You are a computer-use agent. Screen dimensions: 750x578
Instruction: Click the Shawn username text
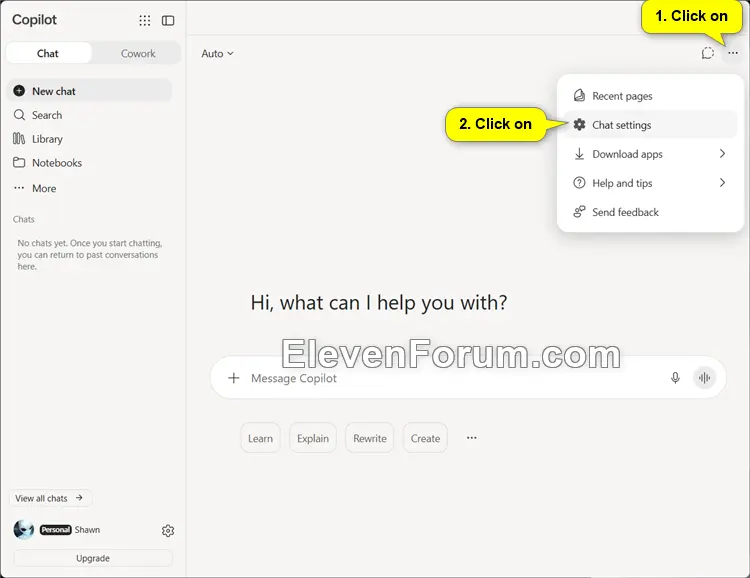(x=88, y=530)
